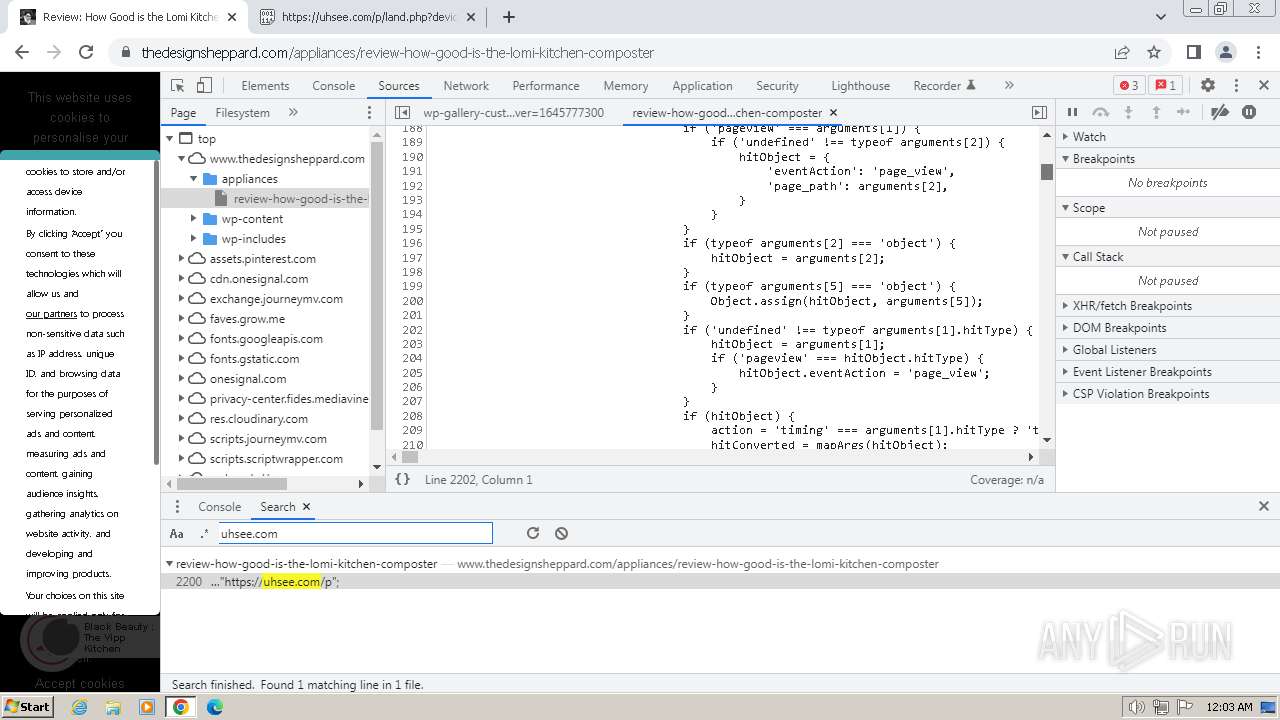Screen dimensions: 1280x720
Task: Refresh the search results
Action: tap(533, 534)
